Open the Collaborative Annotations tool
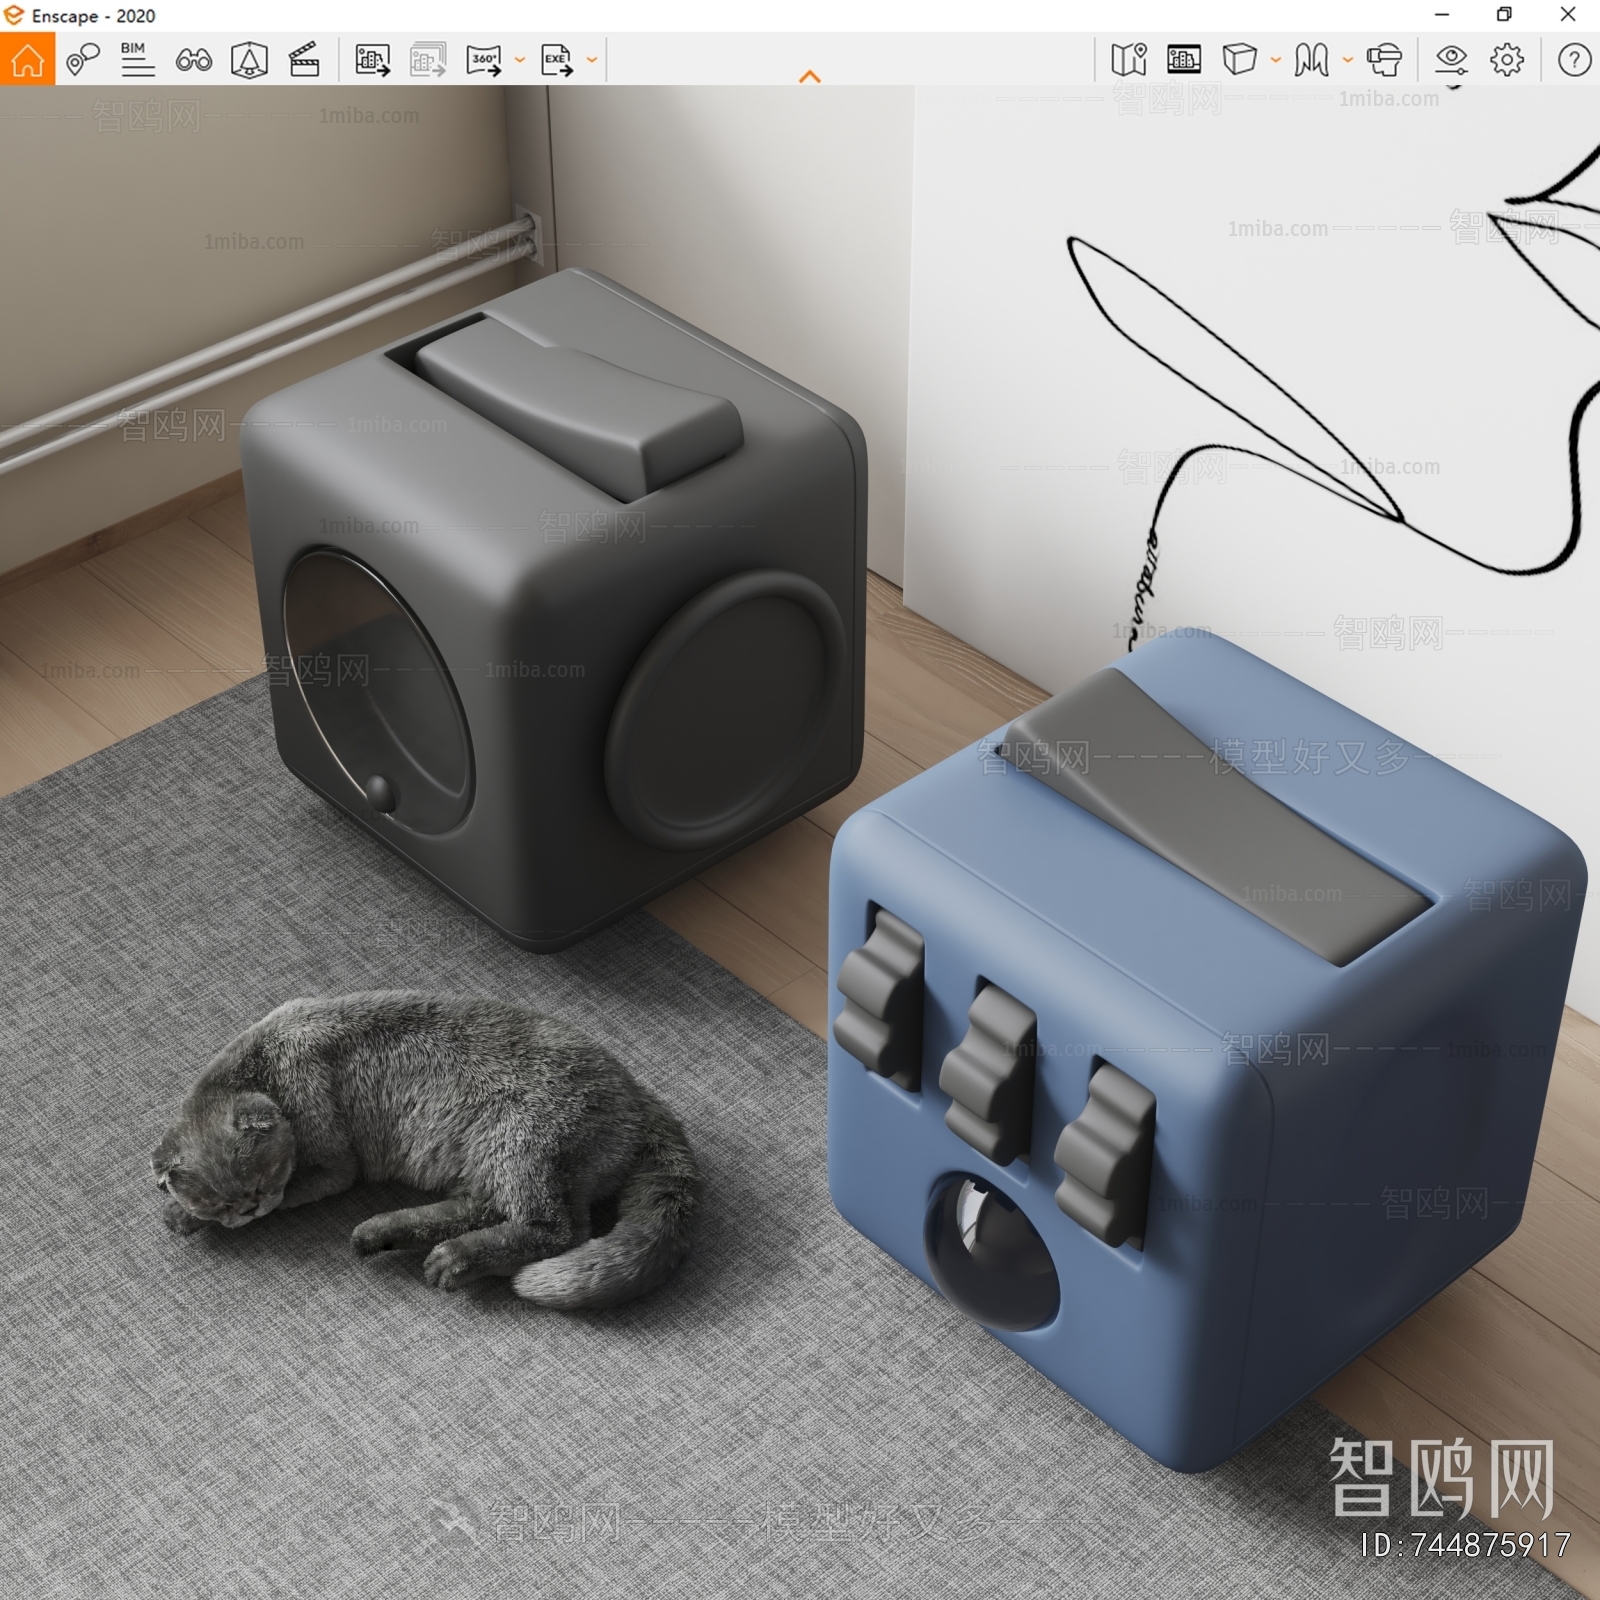 [x=83, y=60]
